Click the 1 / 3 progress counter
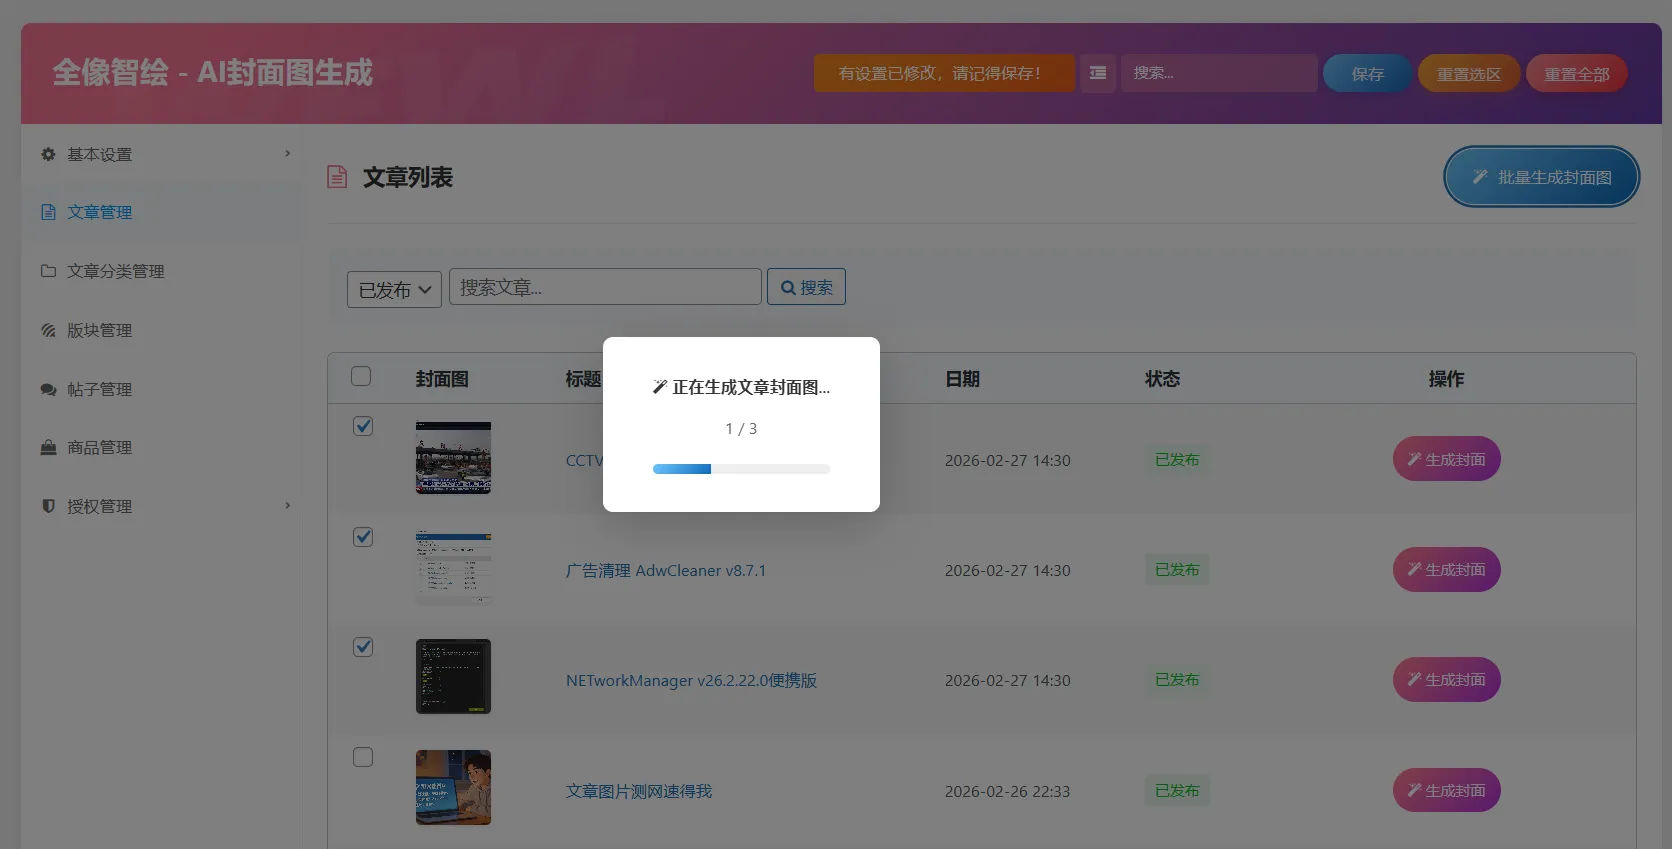This screenshot has width=1672, height=849. click(x=741, y=428)
